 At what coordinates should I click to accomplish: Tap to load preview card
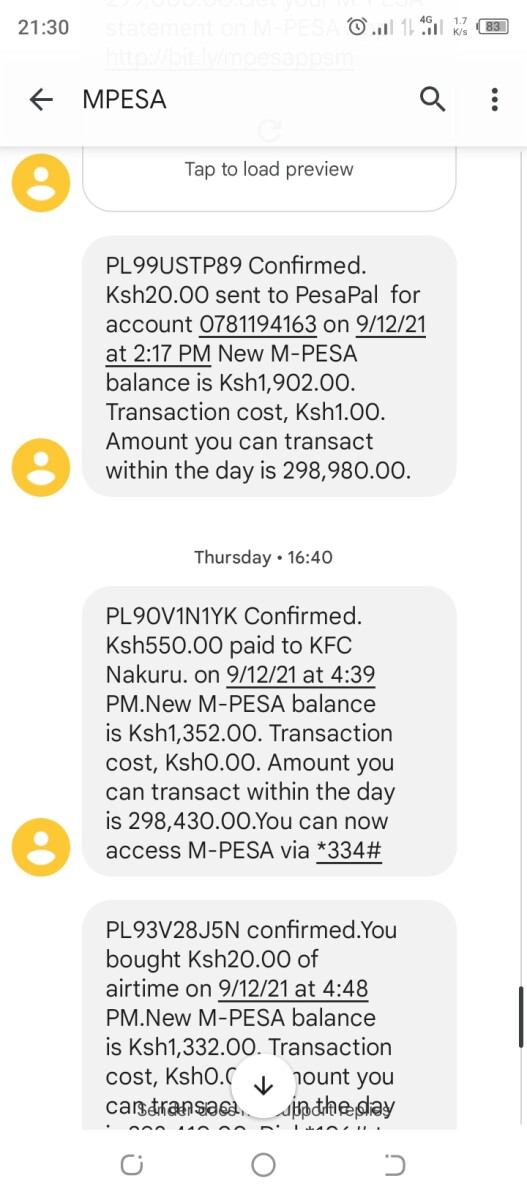coord(269,178)
